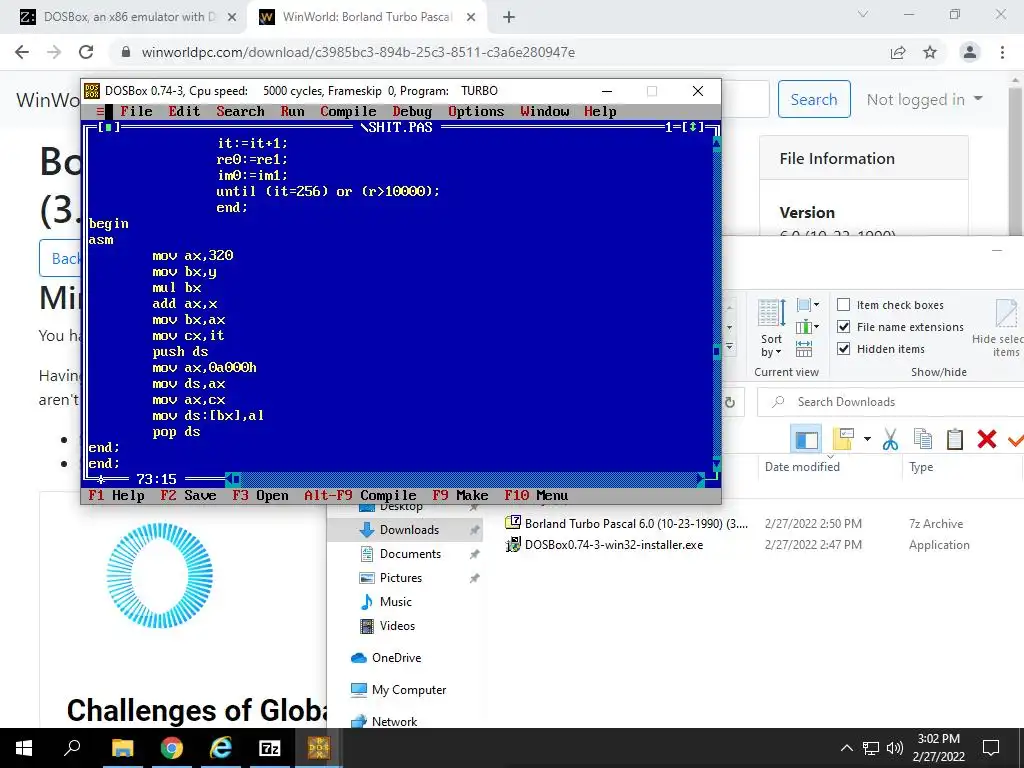Click the WinWorld Search button
This screenshot has width=1024, height=768.
point(814,99)
